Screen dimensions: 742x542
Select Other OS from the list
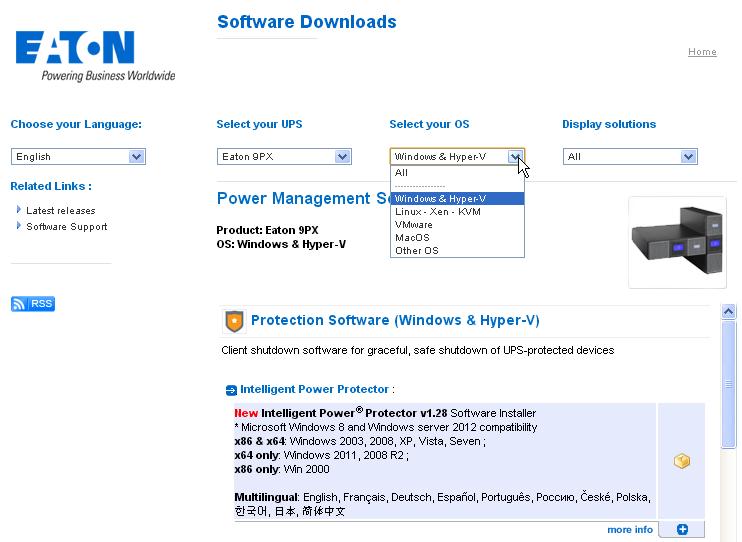click(457, 250)
